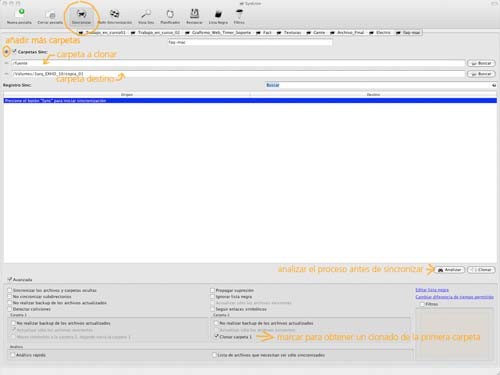Open the Multi-Sincronización tool

(x=115, y=16)
